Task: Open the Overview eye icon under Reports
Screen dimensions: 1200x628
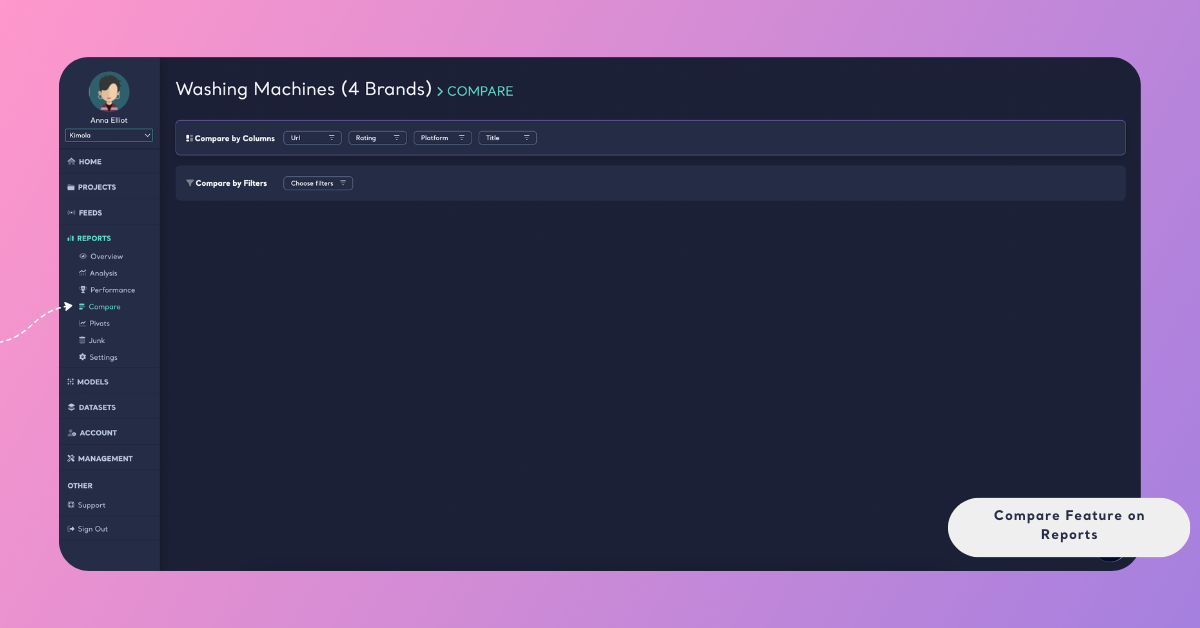Action: [x=83, y=256]
